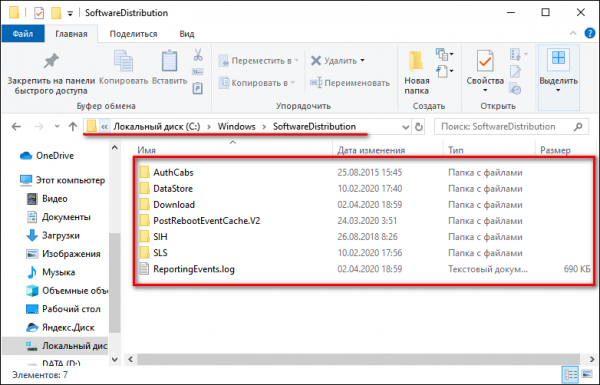Click the help question mark icon
The height and width of the screenshot is (385, 600).
(x=590, y=33)
